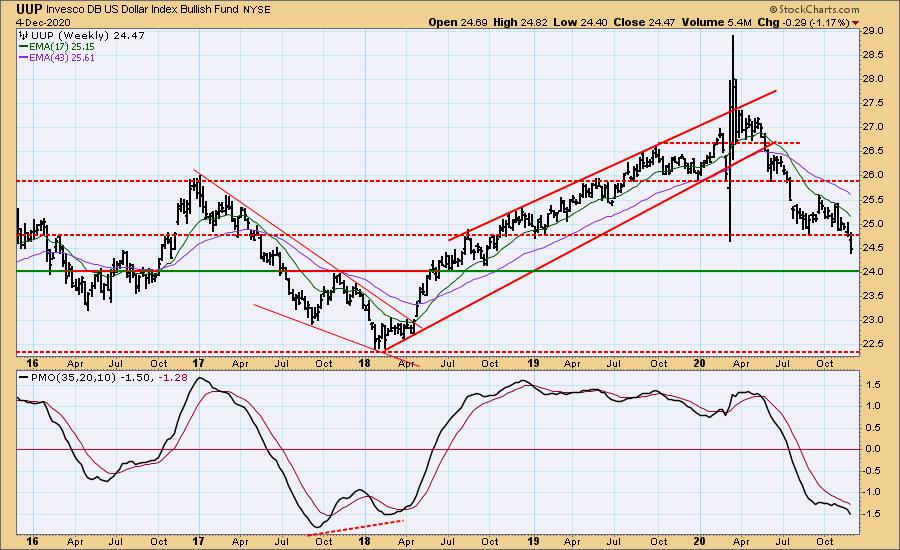Click the 26.5 price axis label
Image resolution: width=900 pixels, height=550 pixels.
(872, 151)
